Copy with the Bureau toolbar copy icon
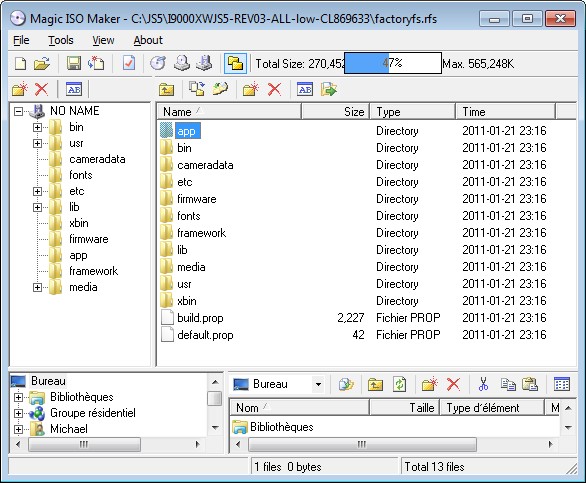586x483 pixels. pyautogui.click(x=508, y=384)
